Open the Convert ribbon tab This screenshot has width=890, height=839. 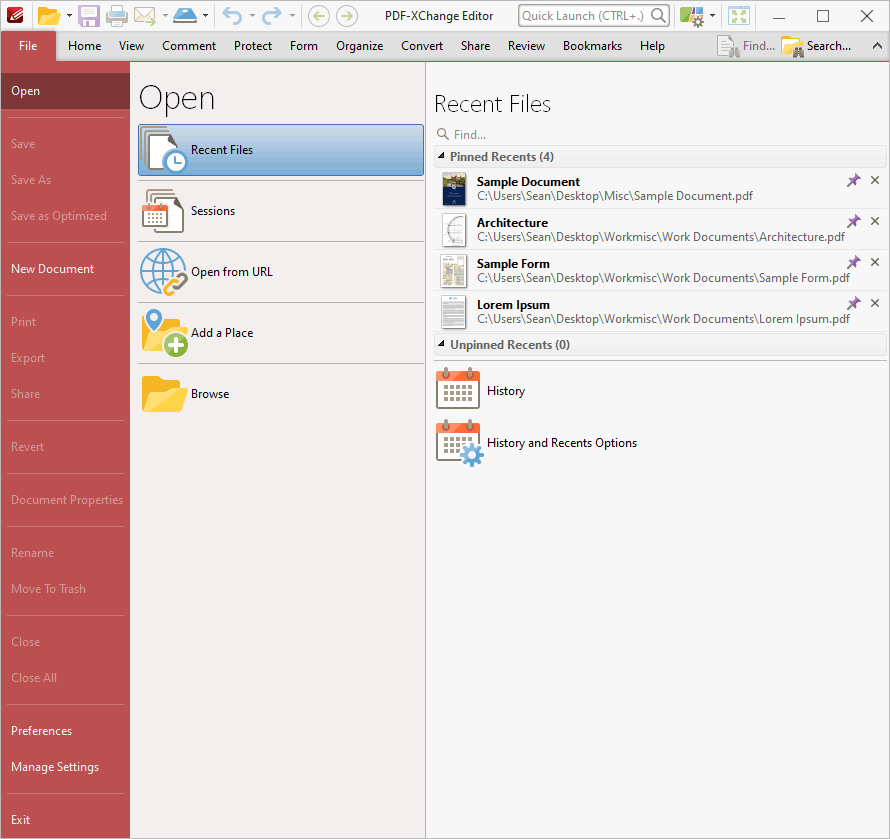422,46
